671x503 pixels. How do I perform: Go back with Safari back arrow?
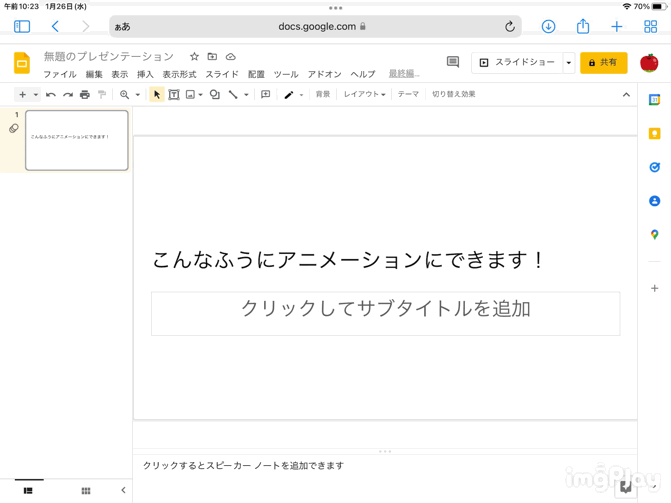click(x=55, y=27)
